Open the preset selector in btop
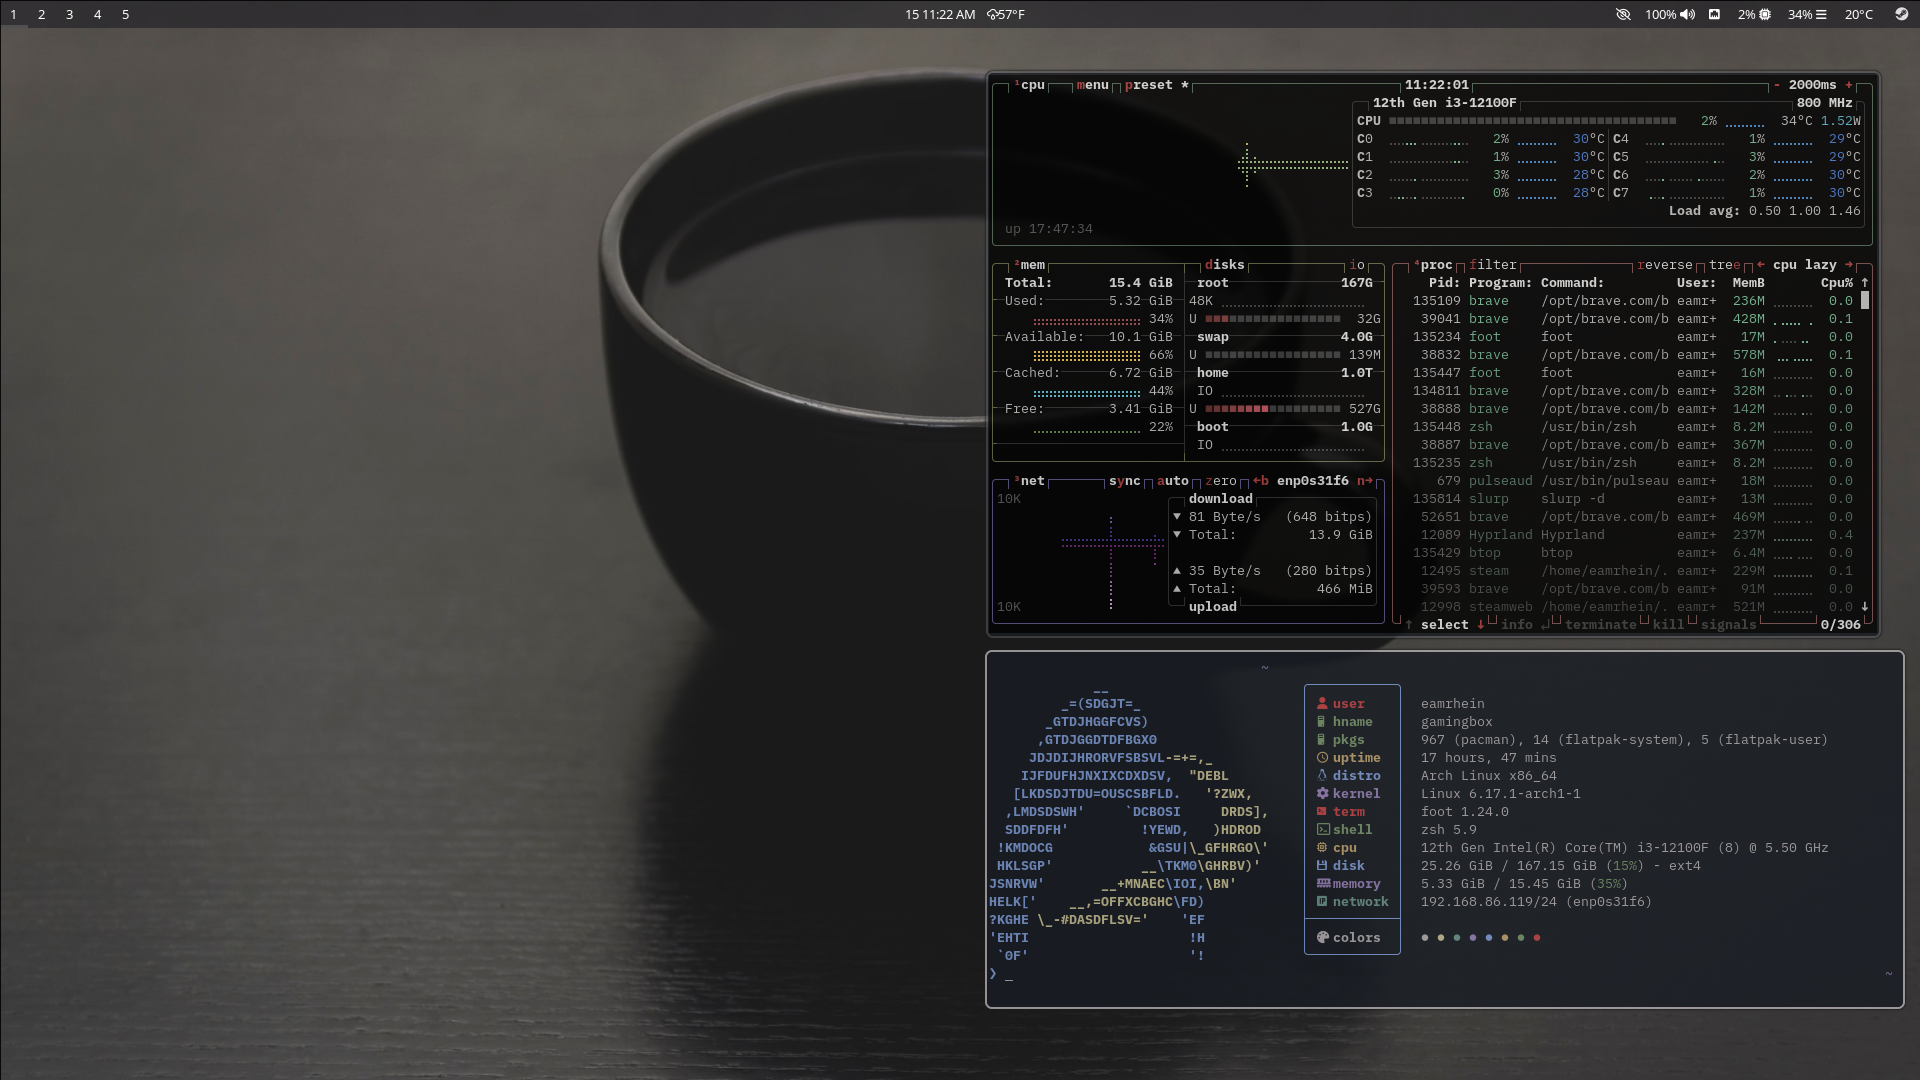The image size is (1921, 1081). click(x=1148, y=85)
